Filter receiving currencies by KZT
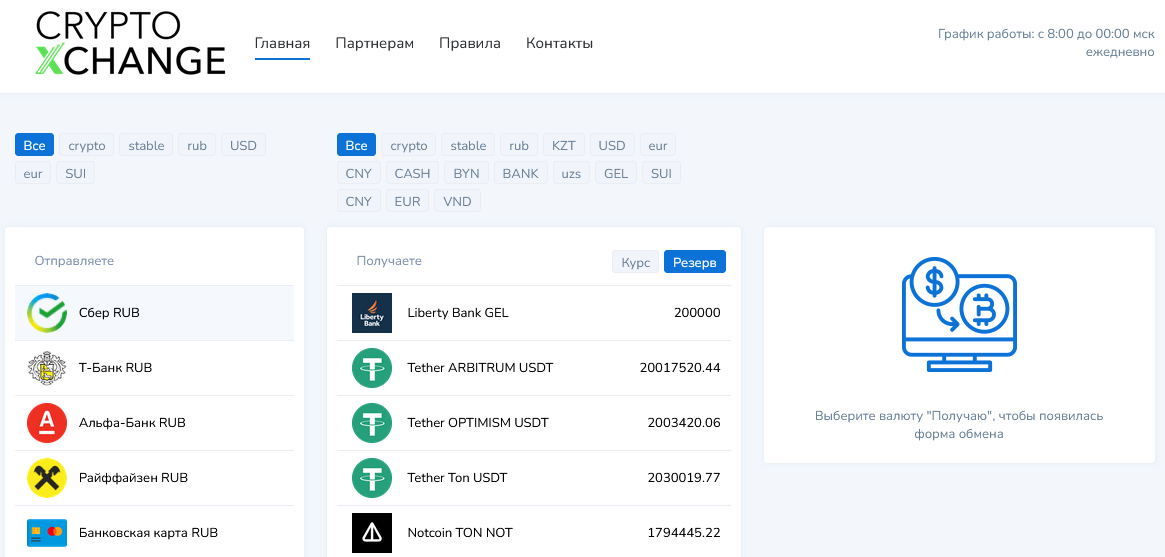The image size is (1165, 557). click(564, 146)
